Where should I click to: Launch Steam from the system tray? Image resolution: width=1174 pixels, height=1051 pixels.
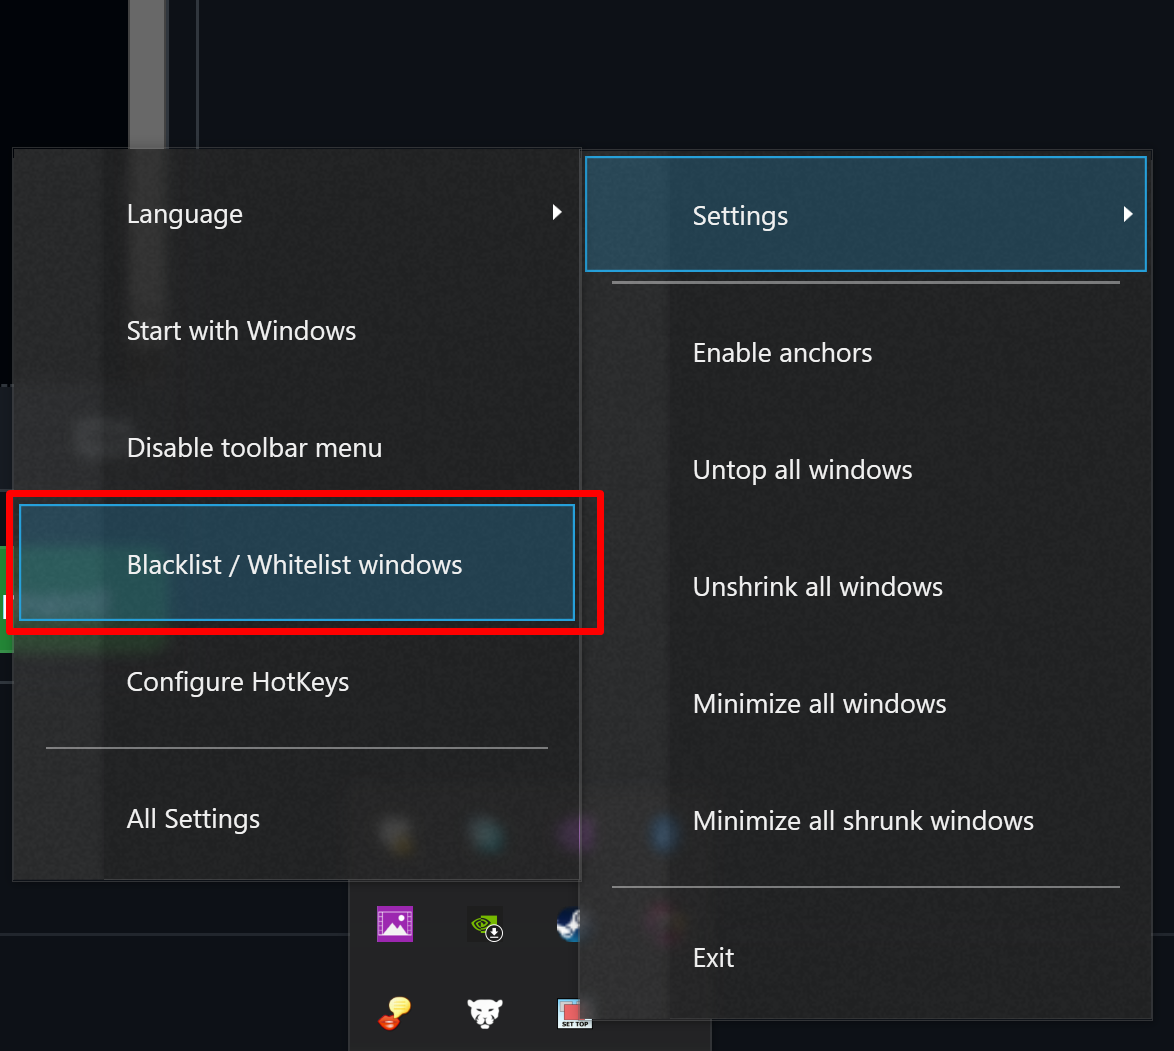[x=570, y=923]
